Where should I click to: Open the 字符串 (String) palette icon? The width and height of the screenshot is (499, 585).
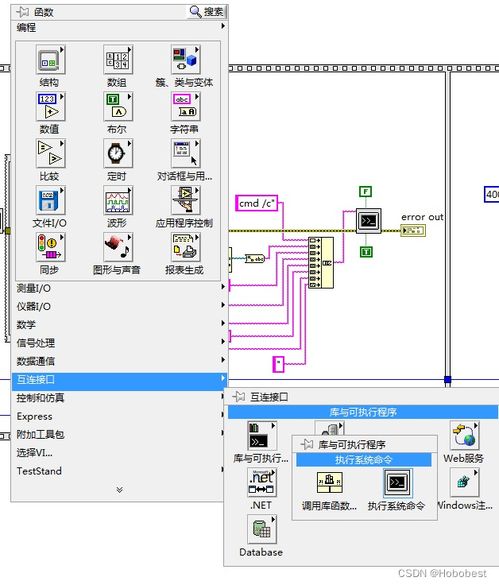point(185,107)
